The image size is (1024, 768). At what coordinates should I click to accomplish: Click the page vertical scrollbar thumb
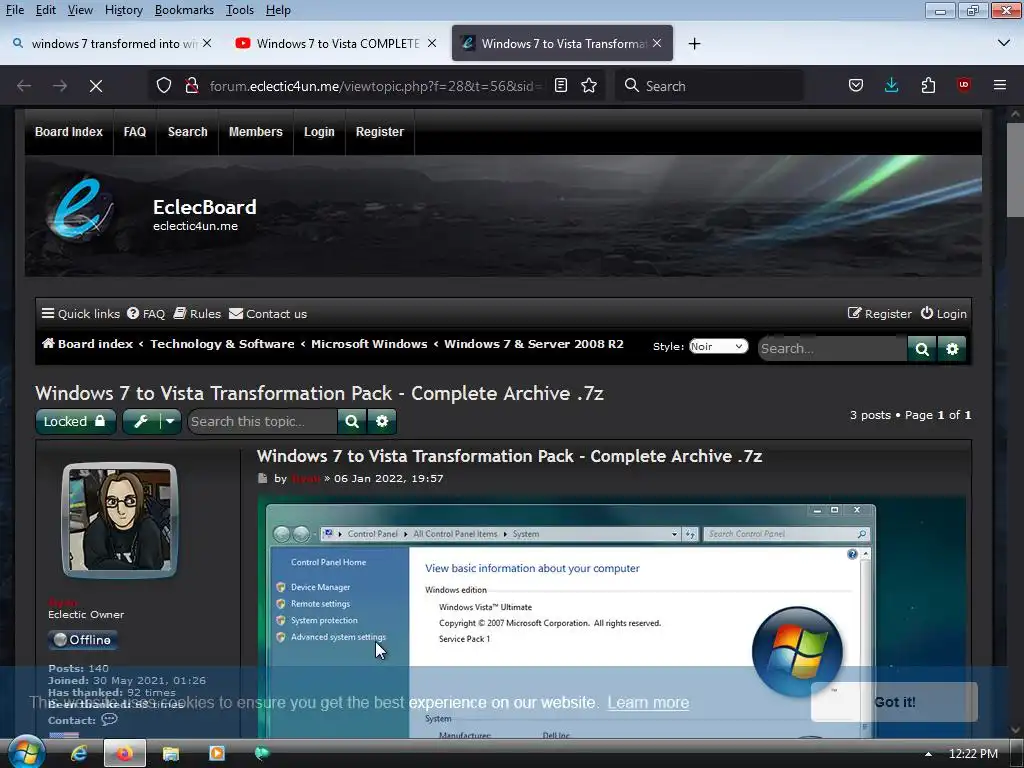point(1015,170)
